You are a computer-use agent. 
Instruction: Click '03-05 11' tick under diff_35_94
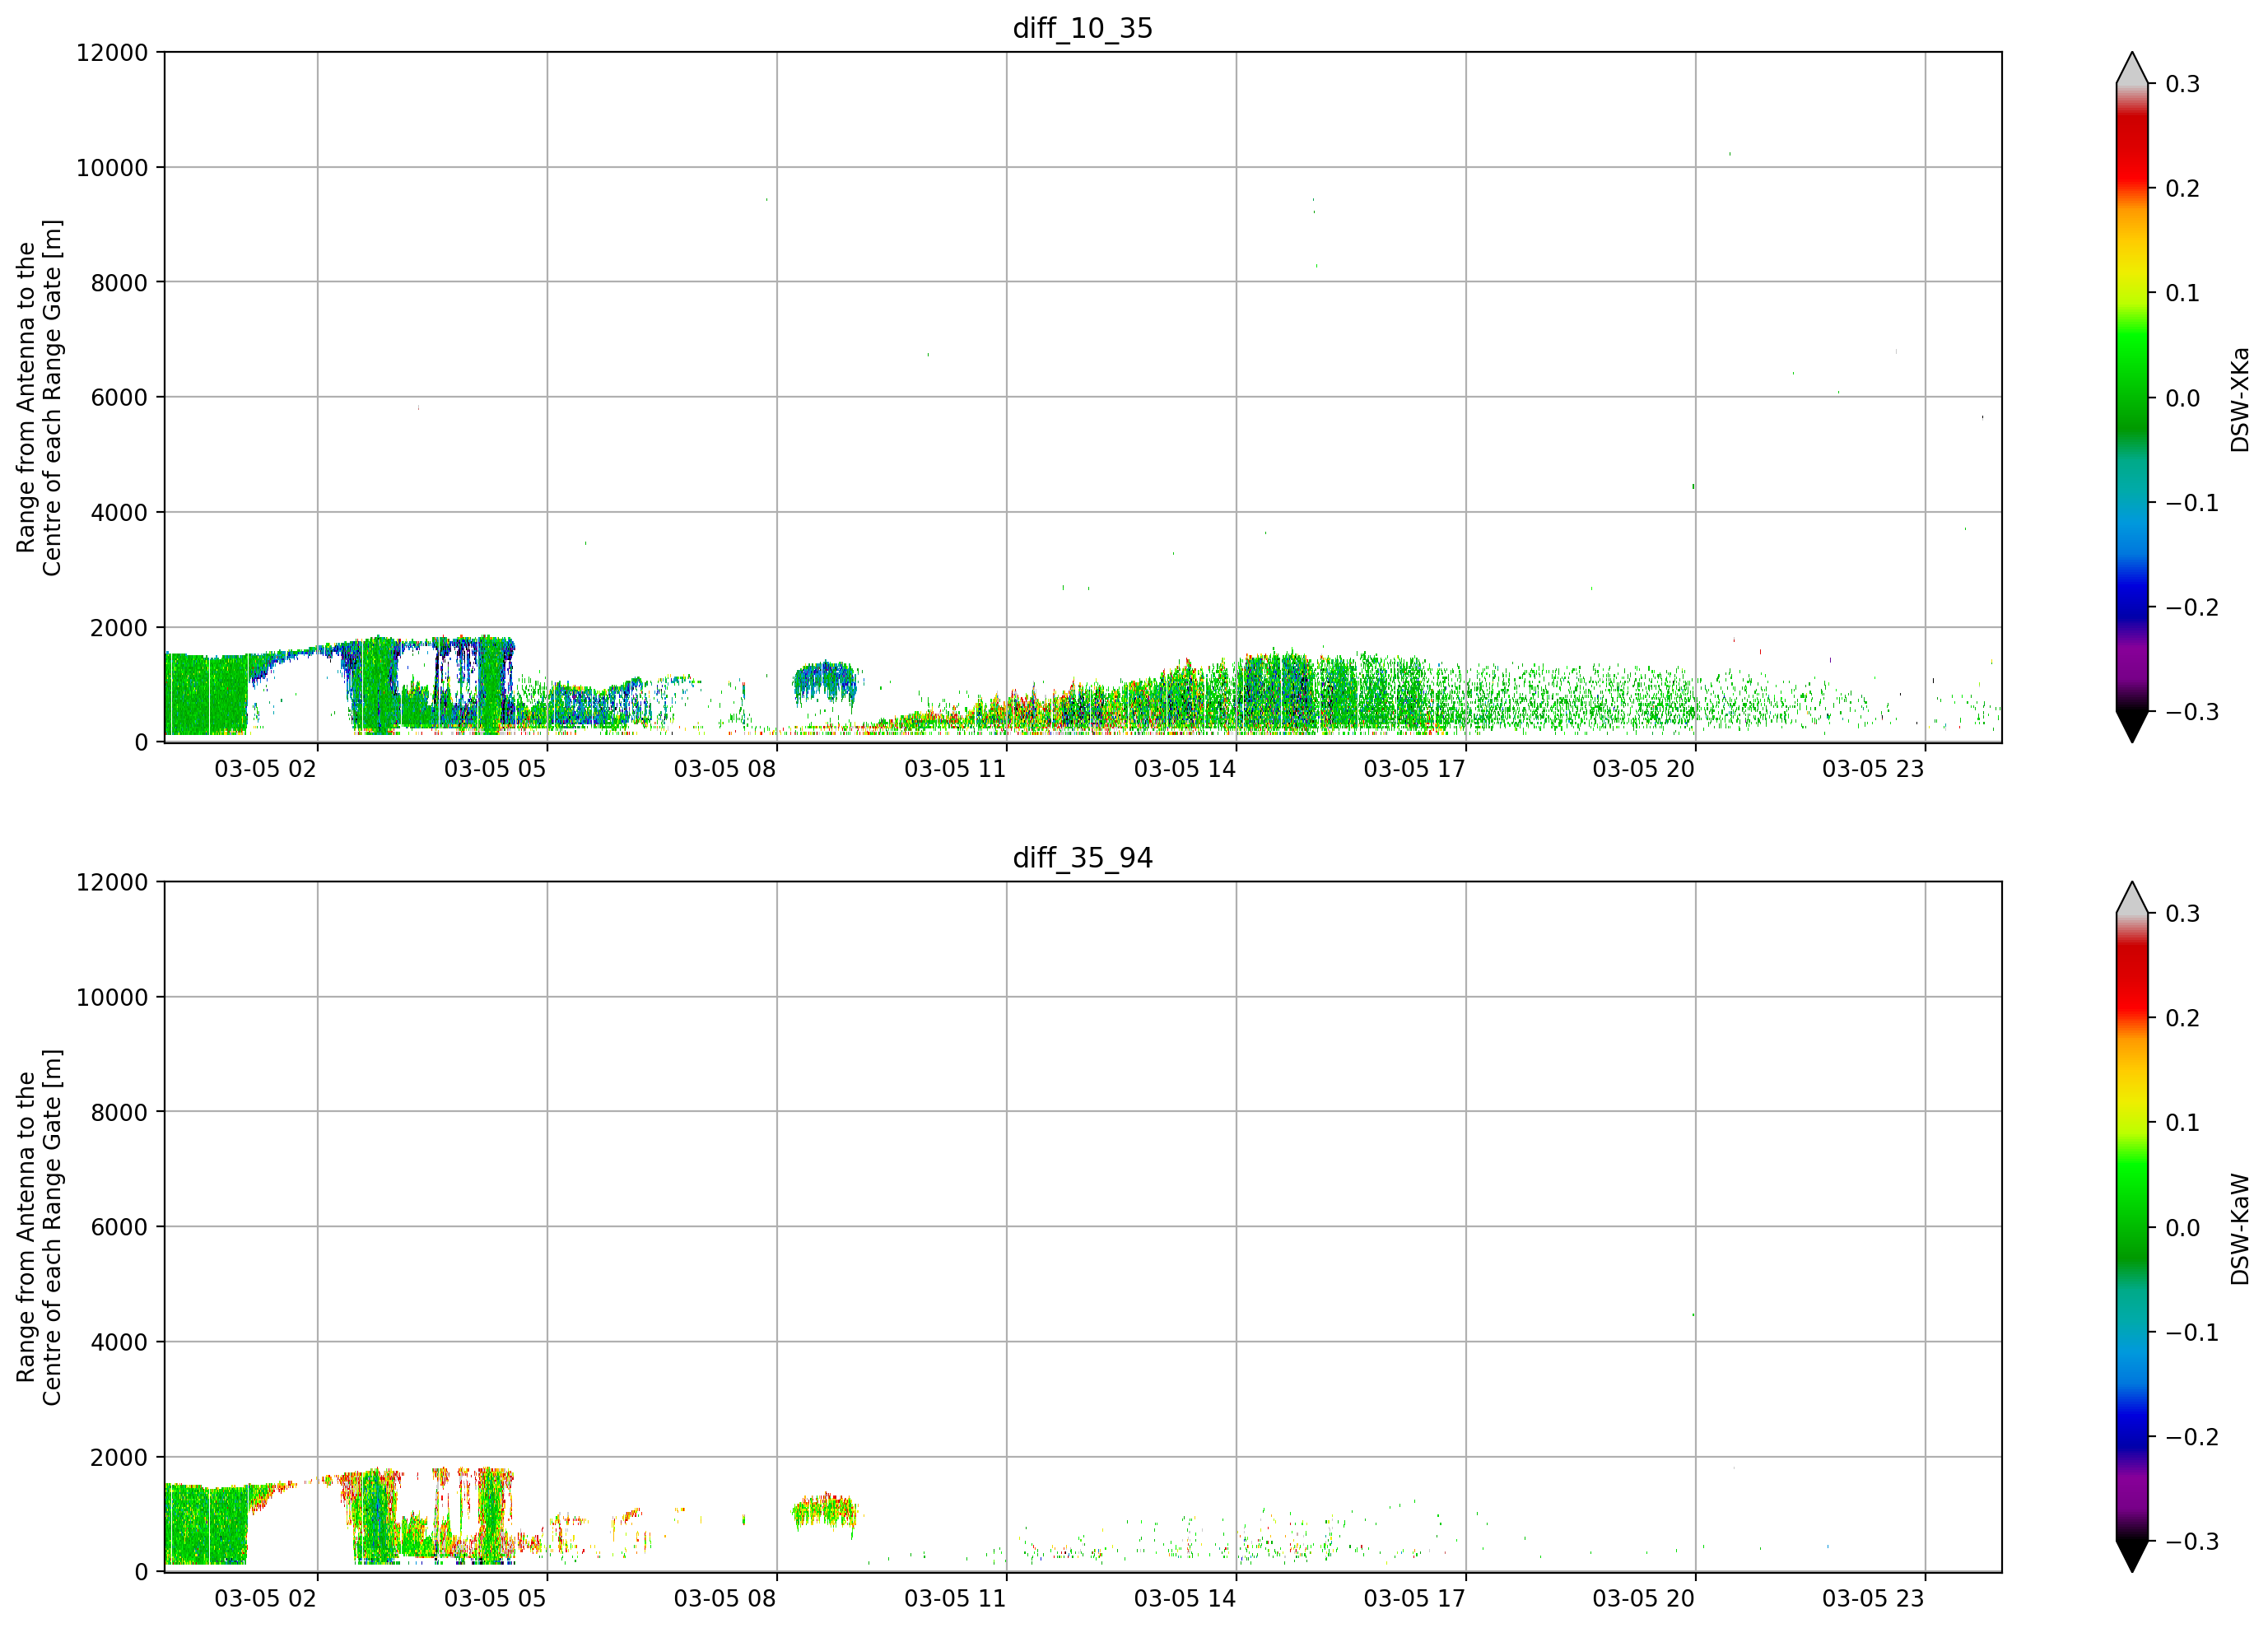955,1598
